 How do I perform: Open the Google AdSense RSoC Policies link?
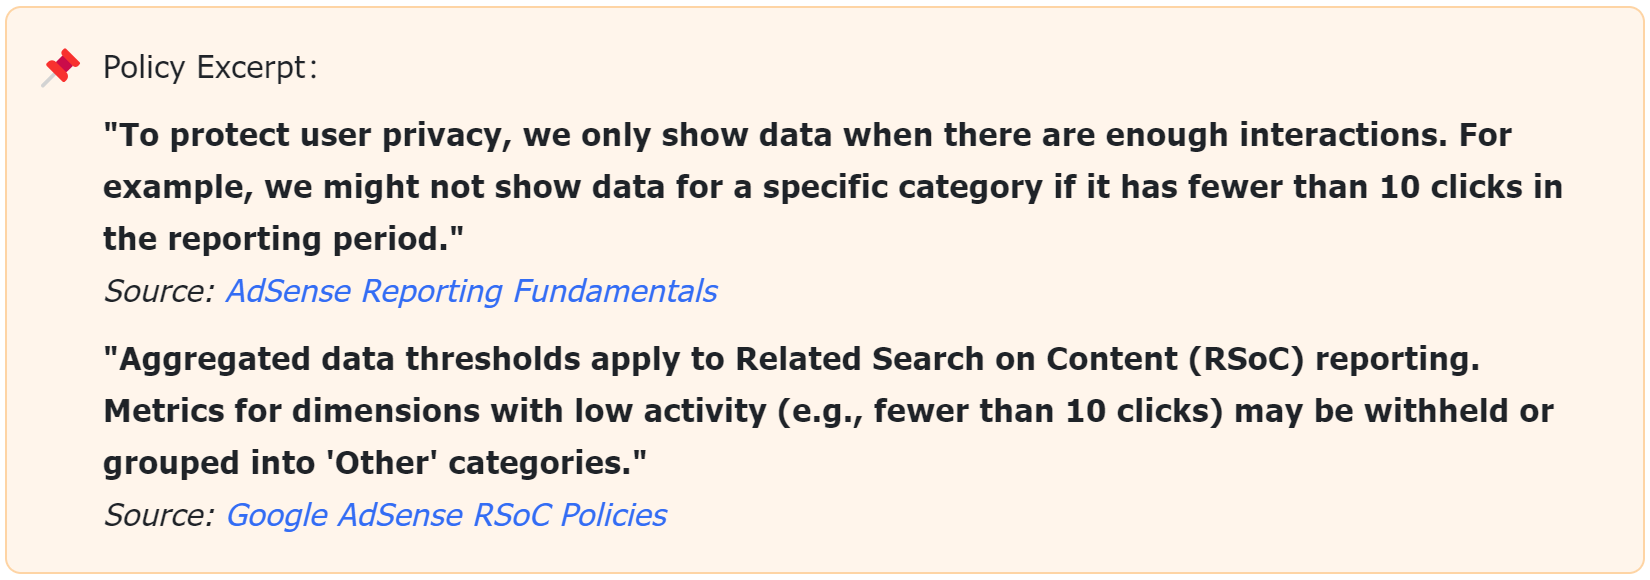pyautogui.click(x=446, y=515)
